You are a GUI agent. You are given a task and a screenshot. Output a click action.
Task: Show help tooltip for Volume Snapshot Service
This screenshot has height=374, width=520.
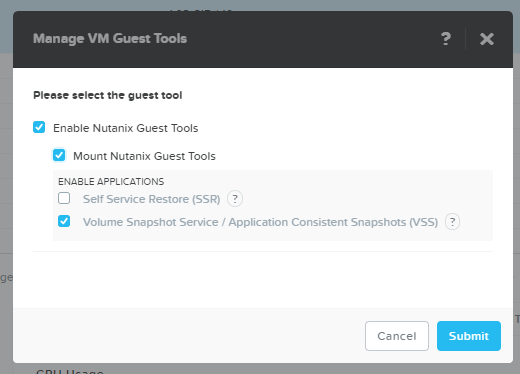(452, 222)
